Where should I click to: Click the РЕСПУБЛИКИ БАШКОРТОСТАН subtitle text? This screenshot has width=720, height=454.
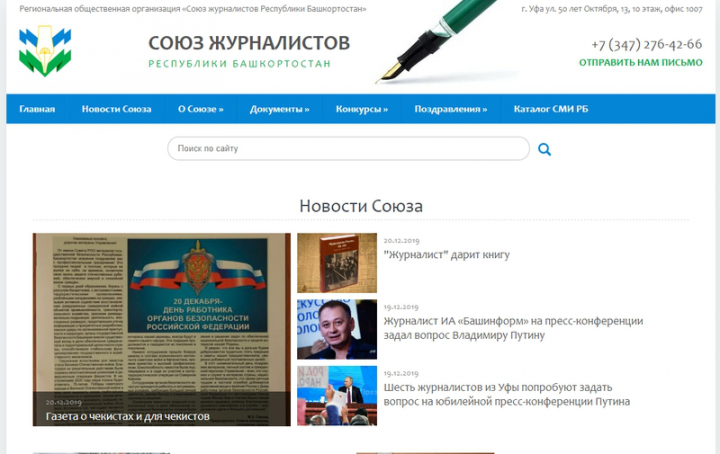coord(239,64)
